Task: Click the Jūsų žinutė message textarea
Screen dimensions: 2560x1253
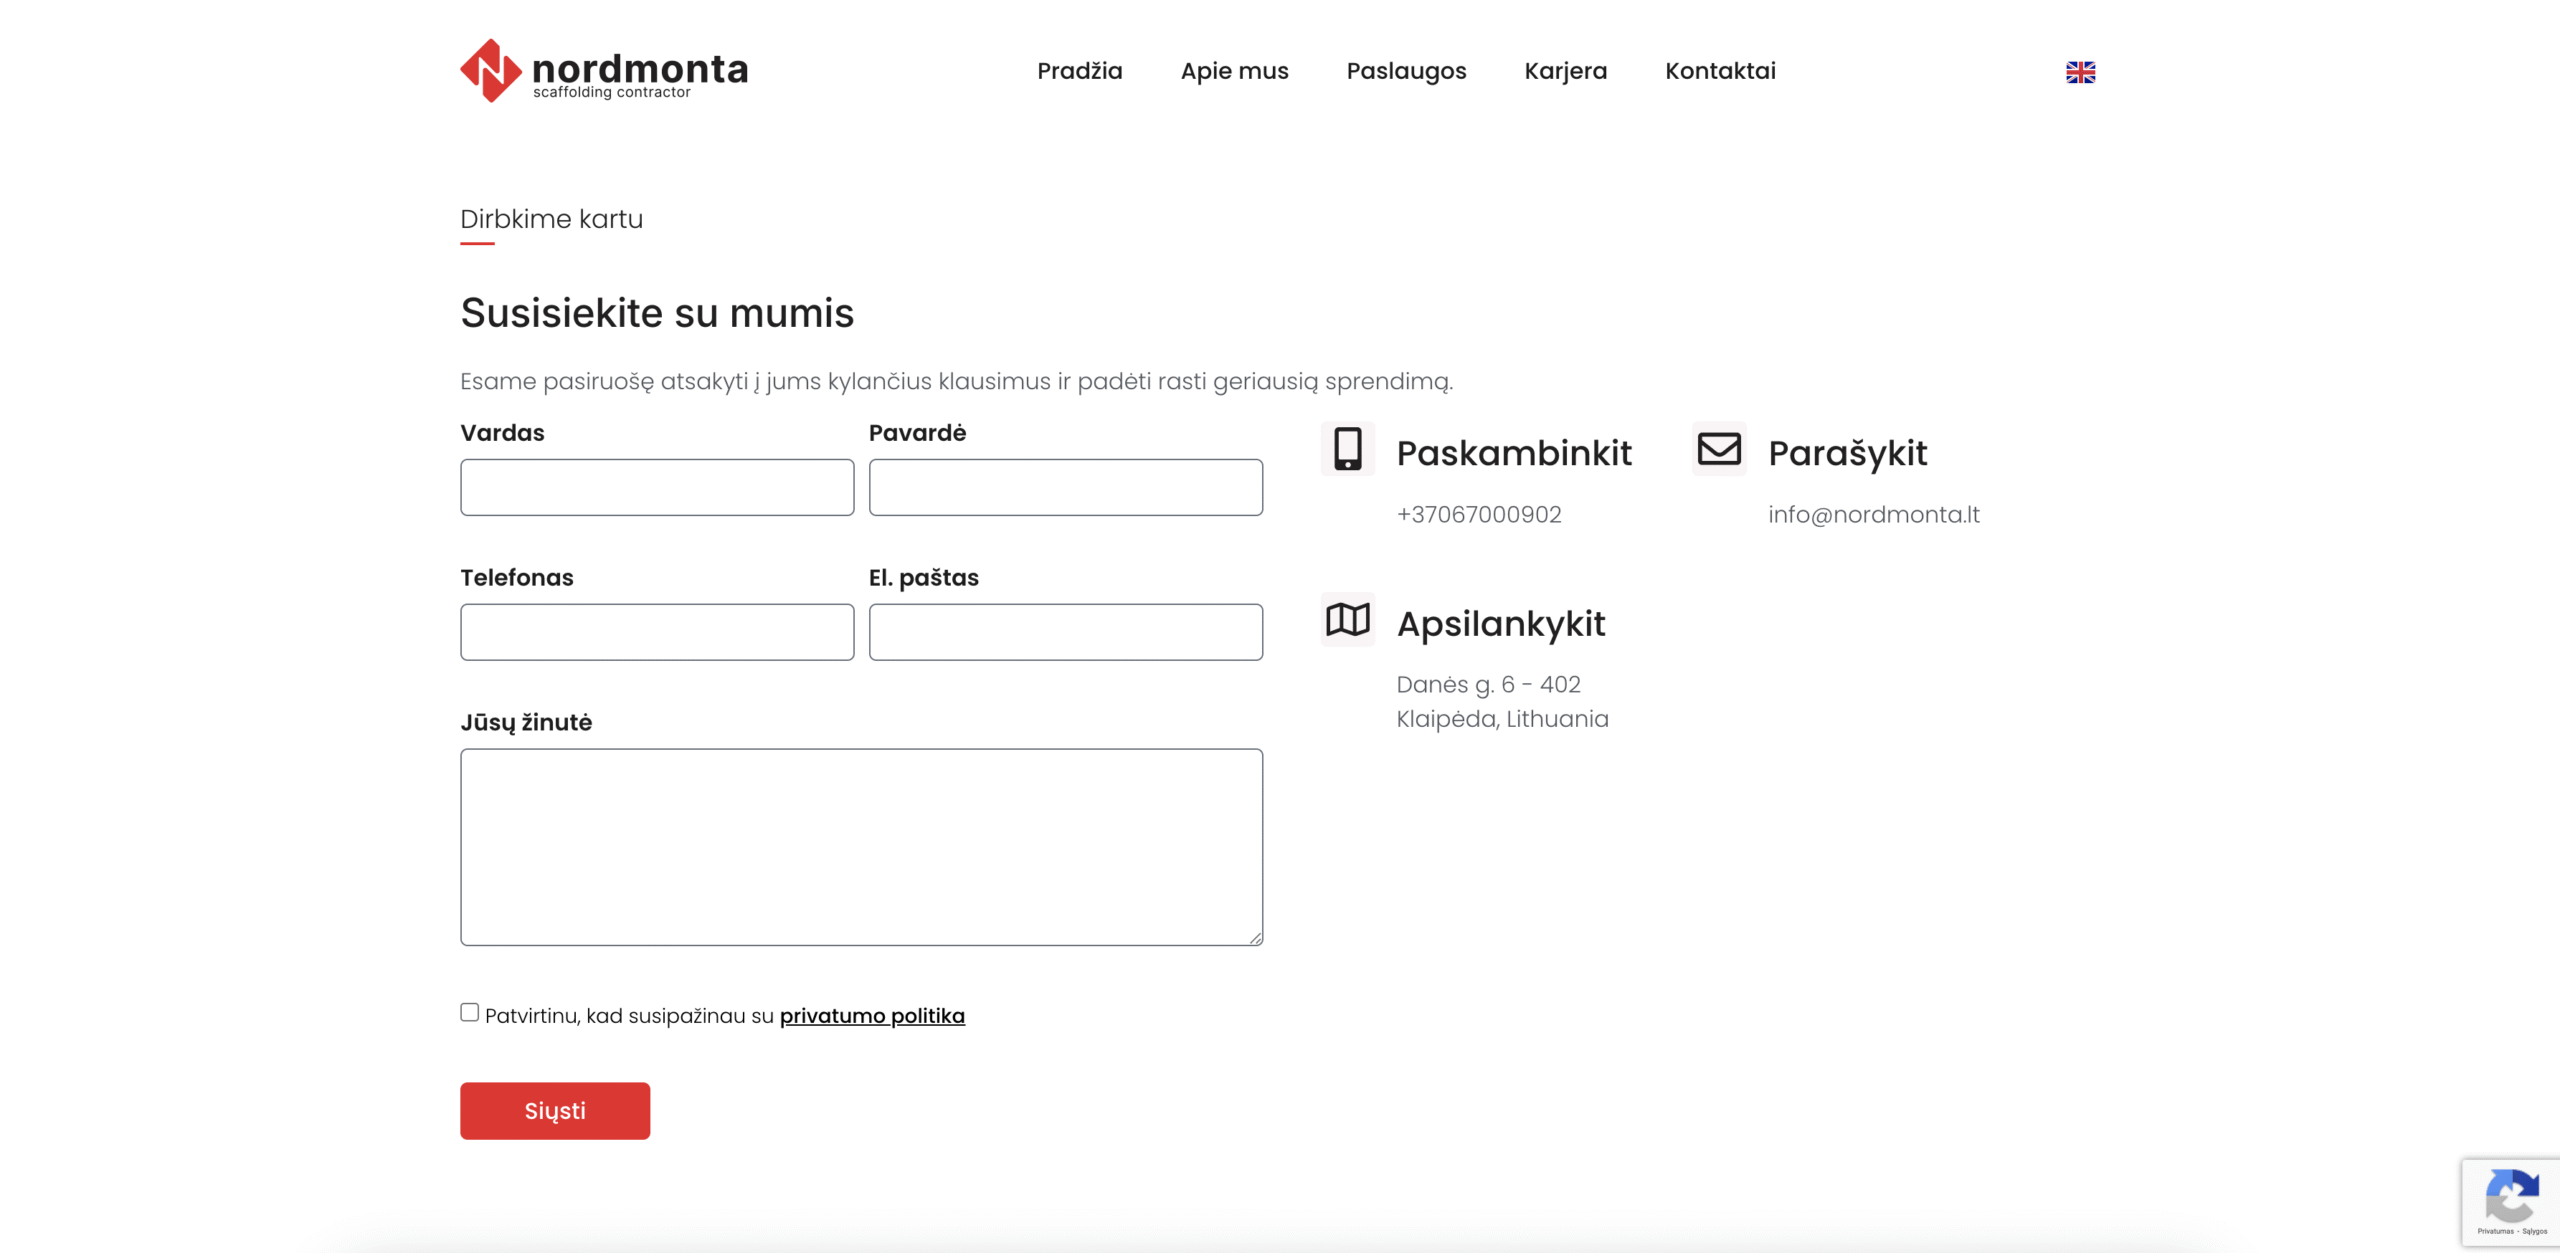Action: tap(861, 847)
